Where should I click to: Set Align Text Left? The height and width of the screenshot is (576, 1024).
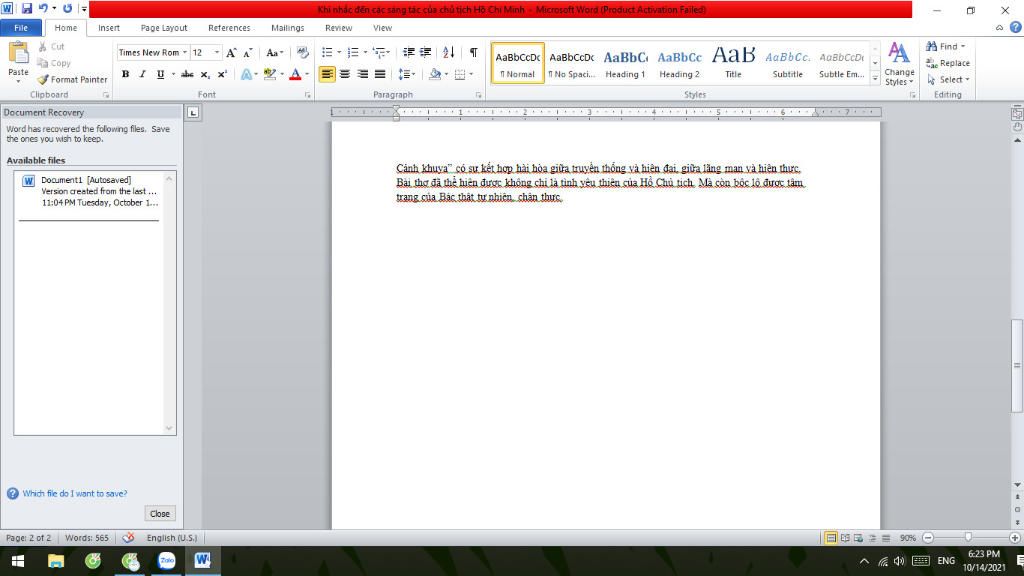point(327,74)
